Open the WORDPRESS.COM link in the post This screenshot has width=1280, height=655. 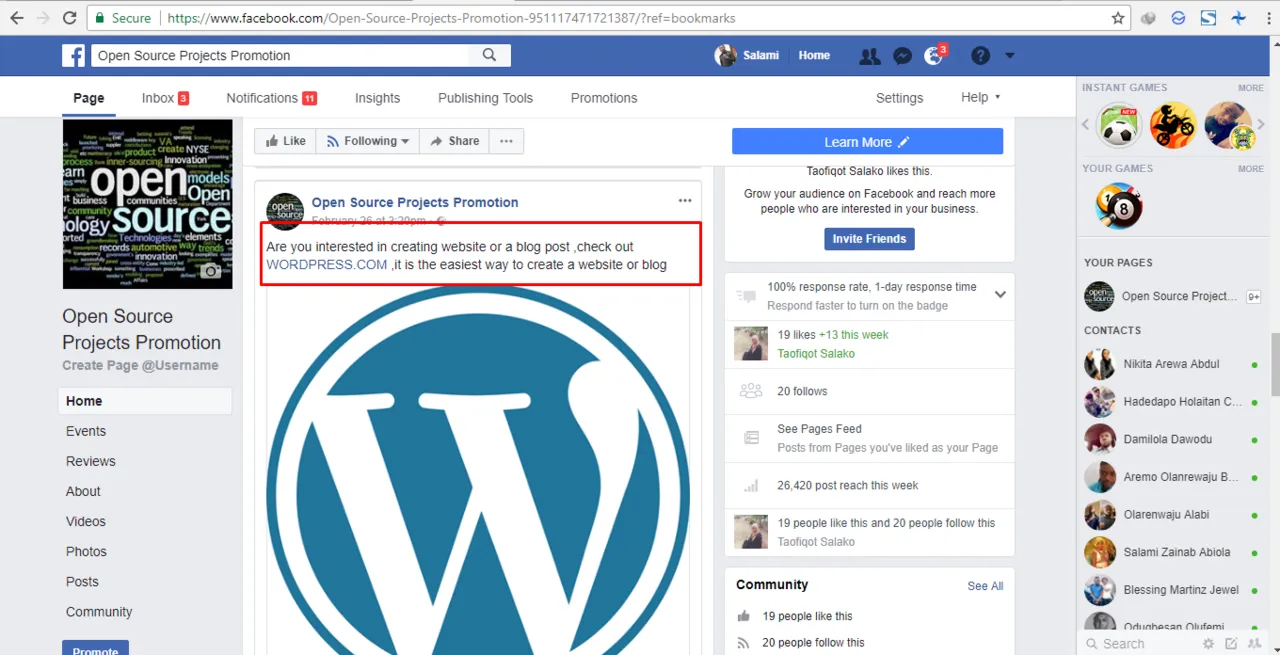(x=327, y=264)
